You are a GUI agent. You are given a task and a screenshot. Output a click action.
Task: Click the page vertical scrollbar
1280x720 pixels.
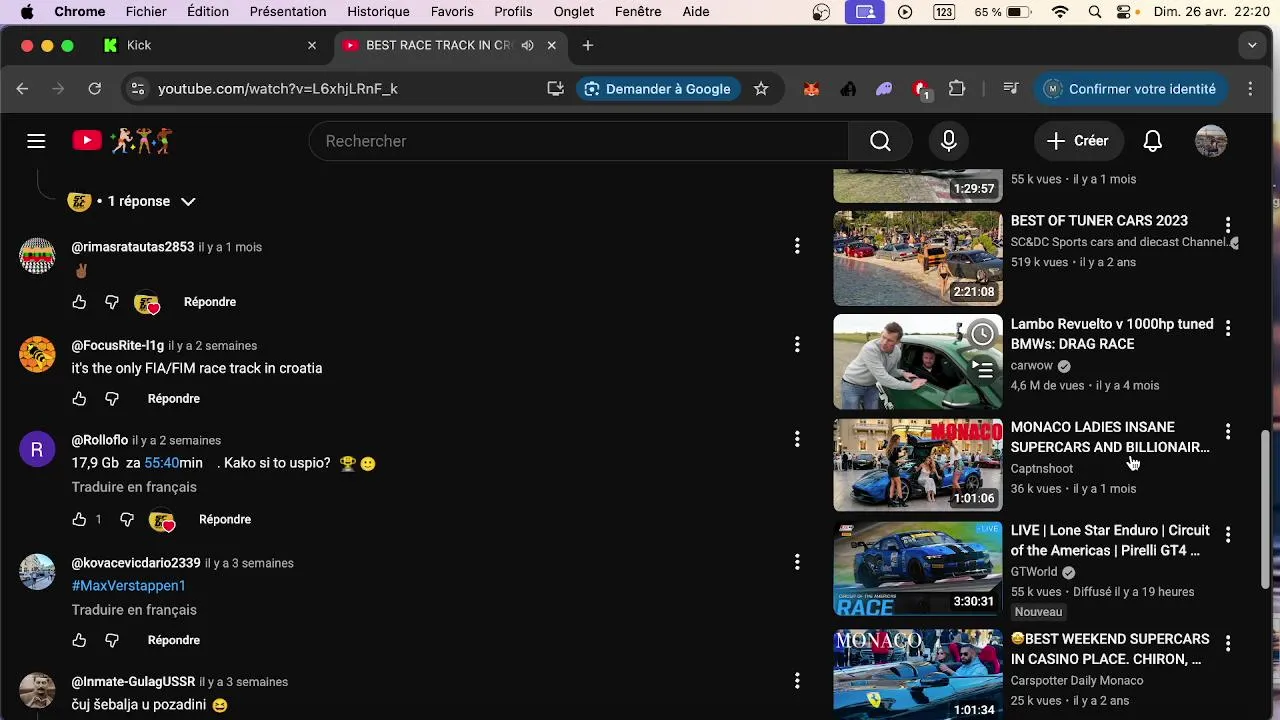tap(1265, 510)
